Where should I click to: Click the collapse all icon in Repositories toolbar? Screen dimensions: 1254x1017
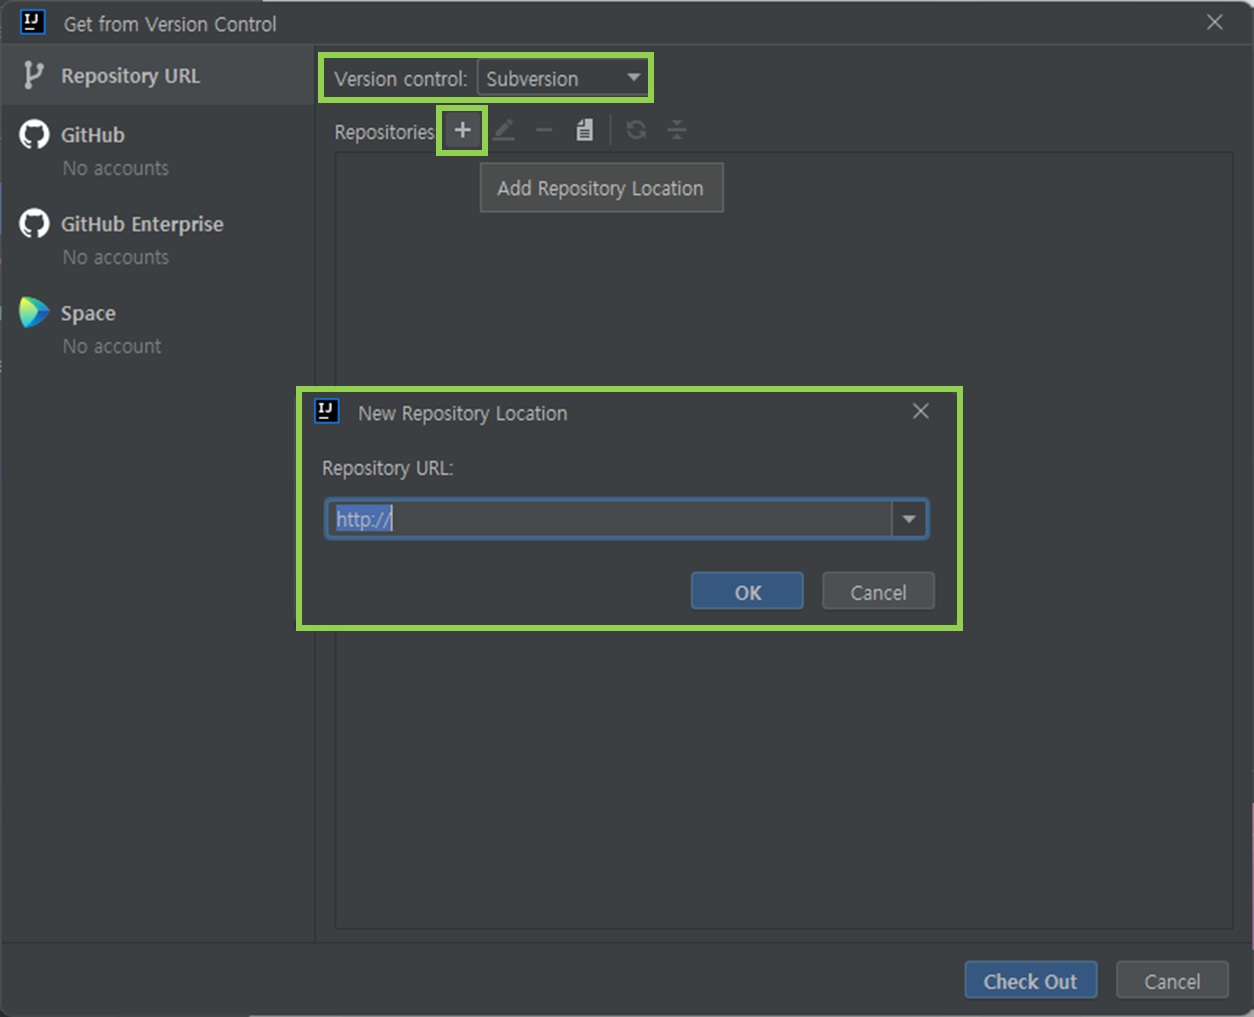click(677, 130)
